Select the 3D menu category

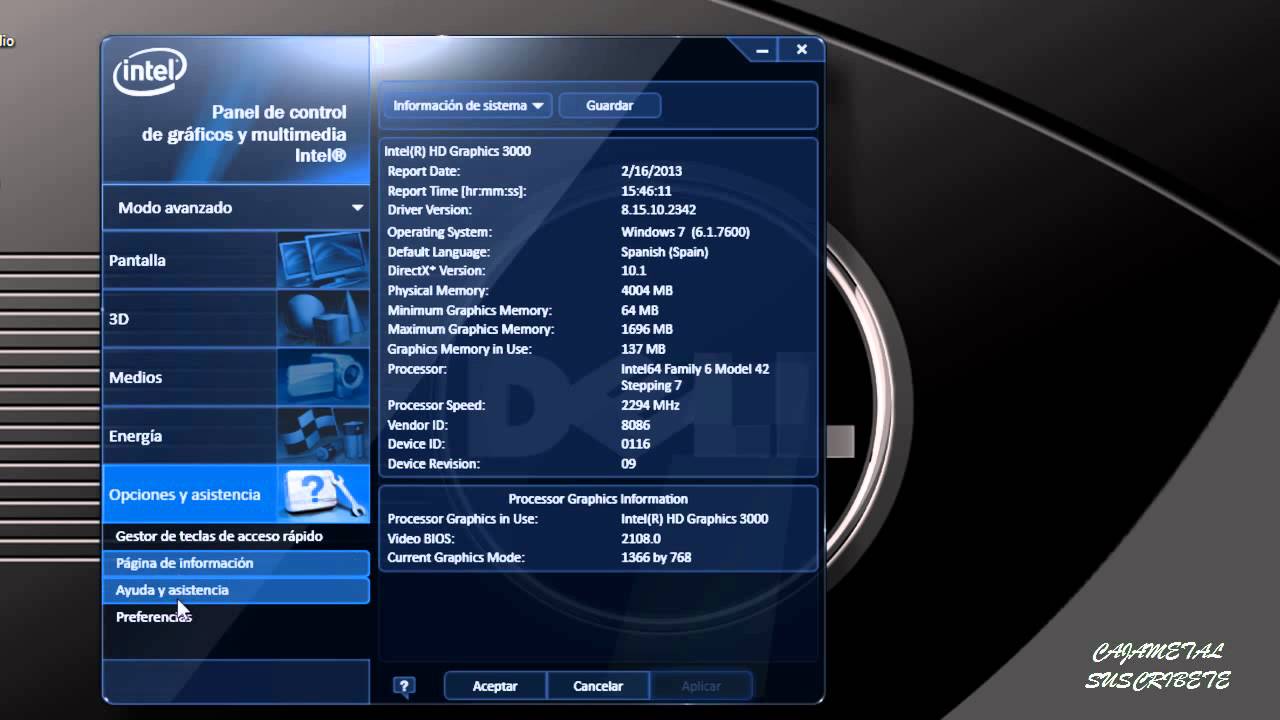[236, 319]
